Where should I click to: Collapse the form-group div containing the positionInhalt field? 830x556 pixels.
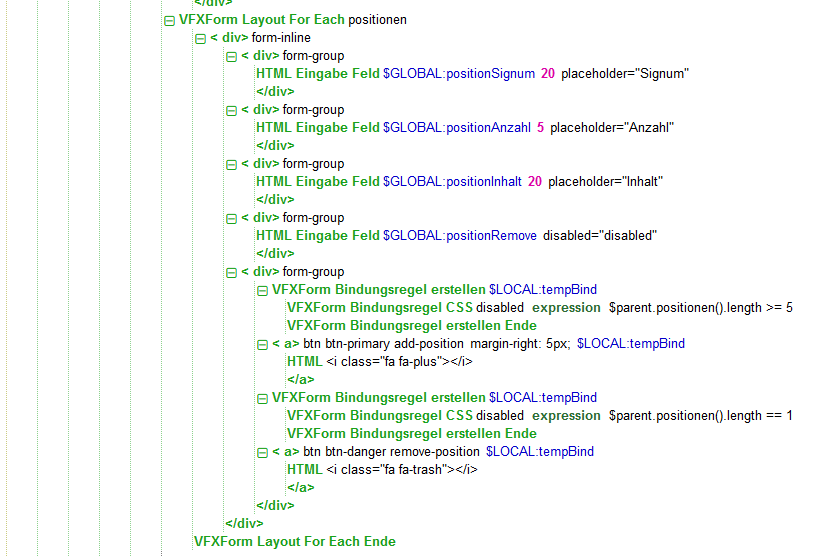tap(231, 164)
